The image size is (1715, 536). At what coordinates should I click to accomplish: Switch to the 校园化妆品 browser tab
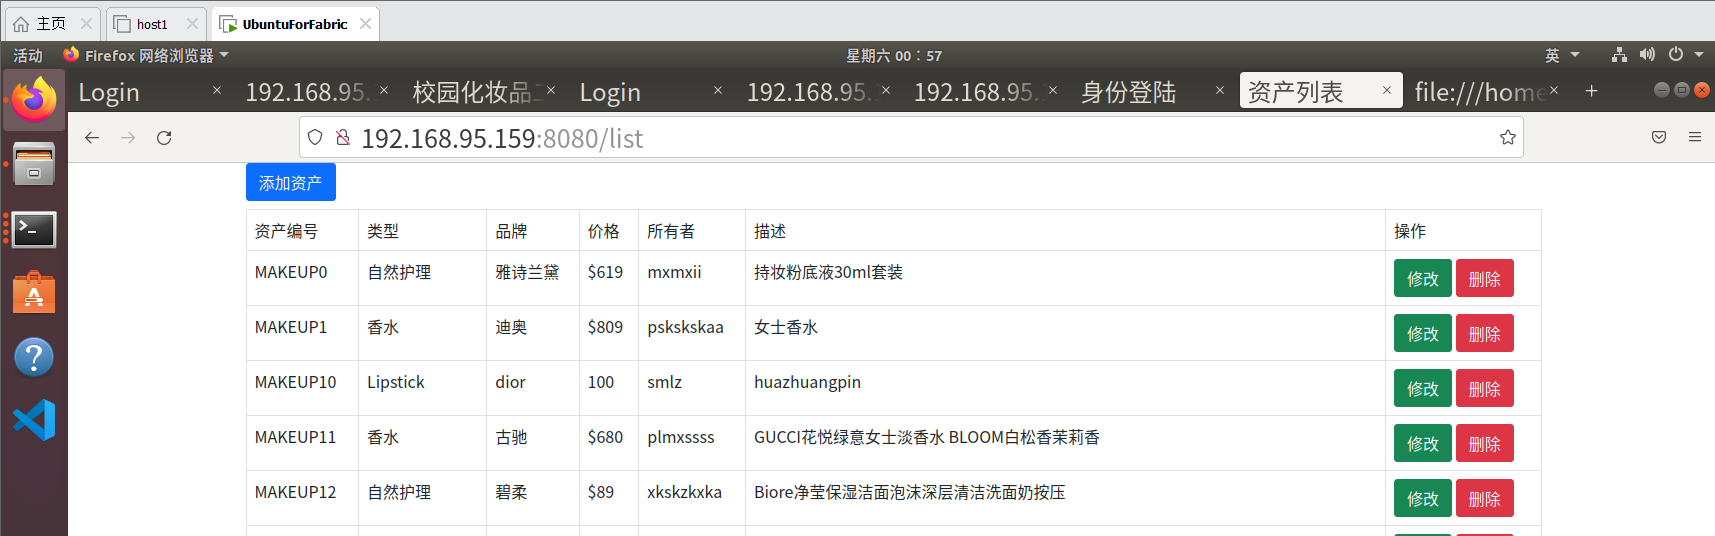pos(484,91)
